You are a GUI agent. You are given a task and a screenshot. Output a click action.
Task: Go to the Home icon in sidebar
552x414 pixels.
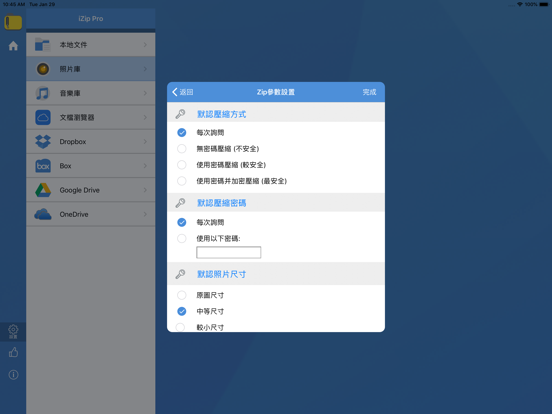click(13, 46)
